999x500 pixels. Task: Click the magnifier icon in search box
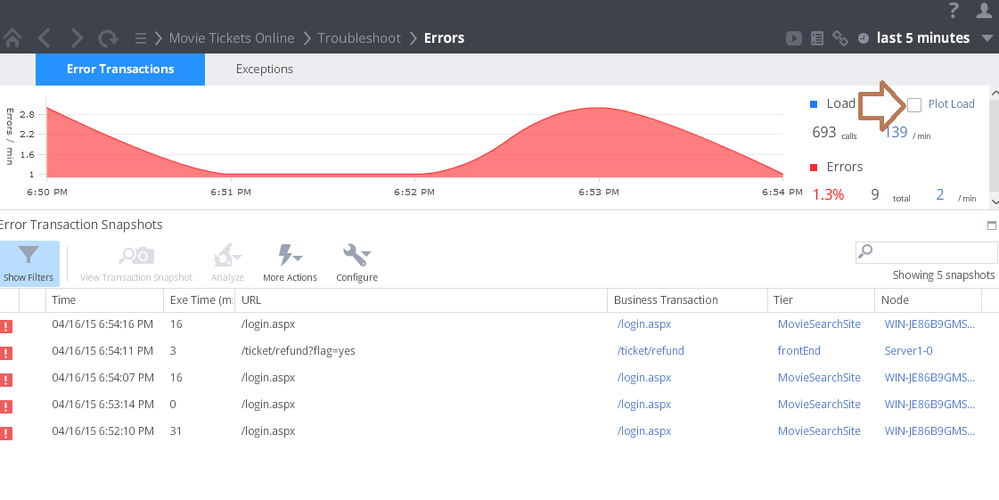(865, 252)
